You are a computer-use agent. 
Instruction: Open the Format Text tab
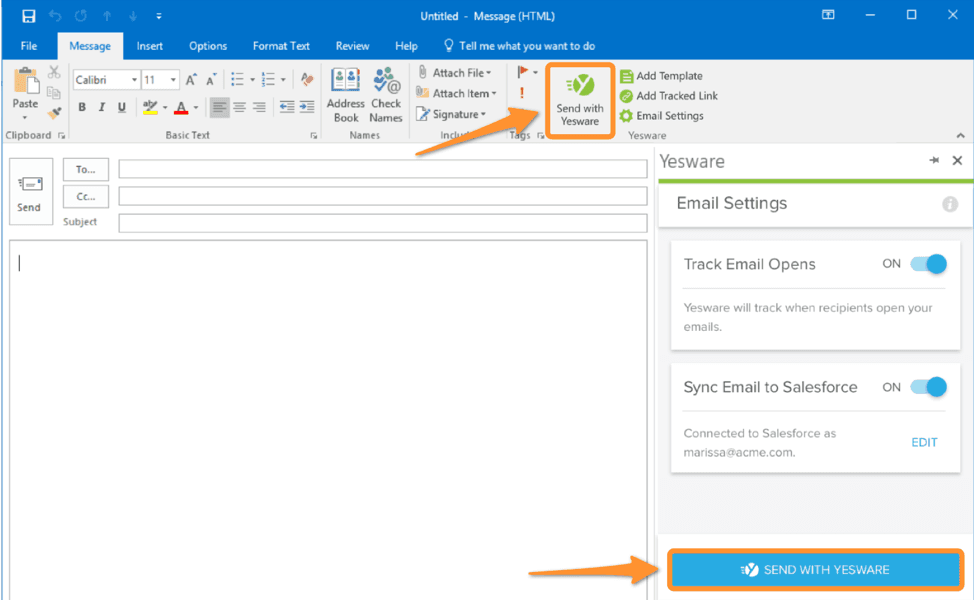coord(281,46)
